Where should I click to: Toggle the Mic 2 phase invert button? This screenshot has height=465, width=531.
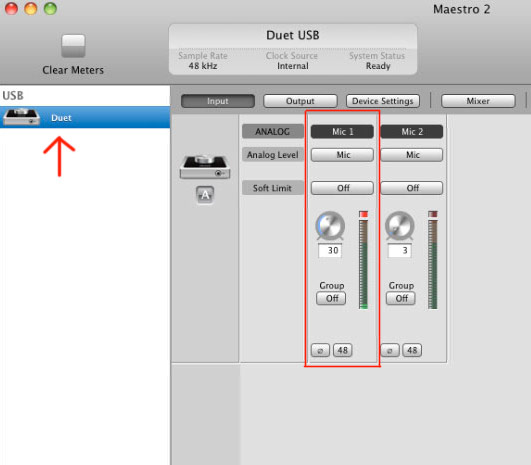(390, 350)
